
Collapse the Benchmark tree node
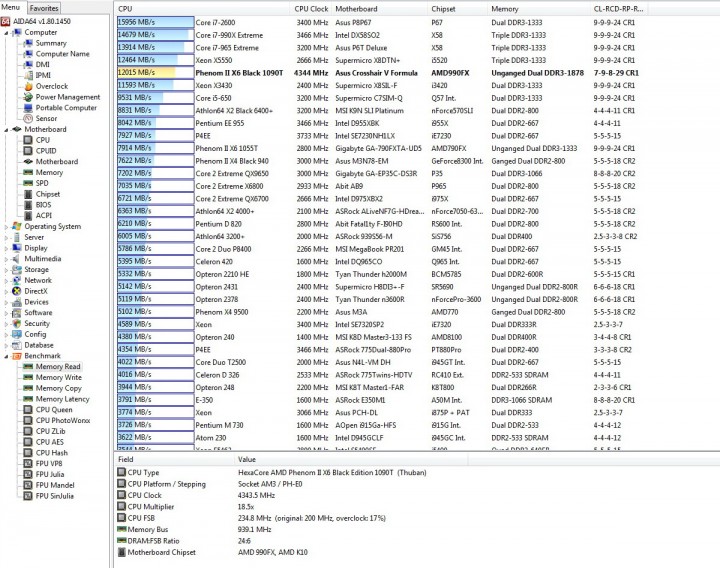(6, 357)
